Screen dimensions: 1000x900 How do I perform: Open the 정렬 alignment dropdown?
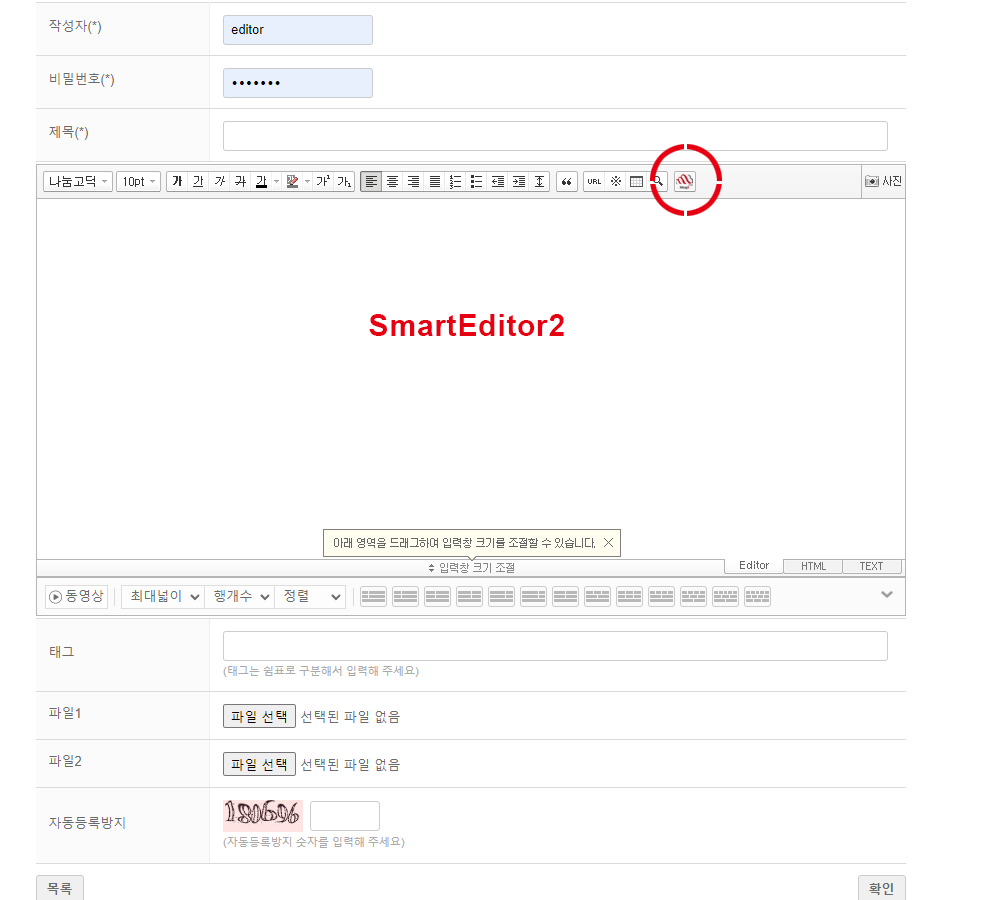coord(310,596)
